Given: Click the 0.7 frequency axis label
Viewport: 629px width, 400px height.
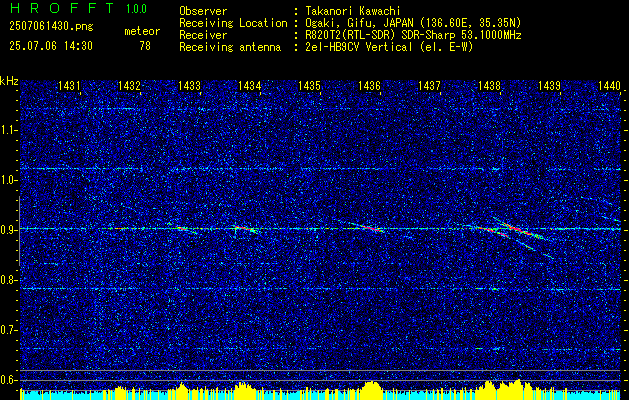Looking at the screenshot, I should point(8,330).
